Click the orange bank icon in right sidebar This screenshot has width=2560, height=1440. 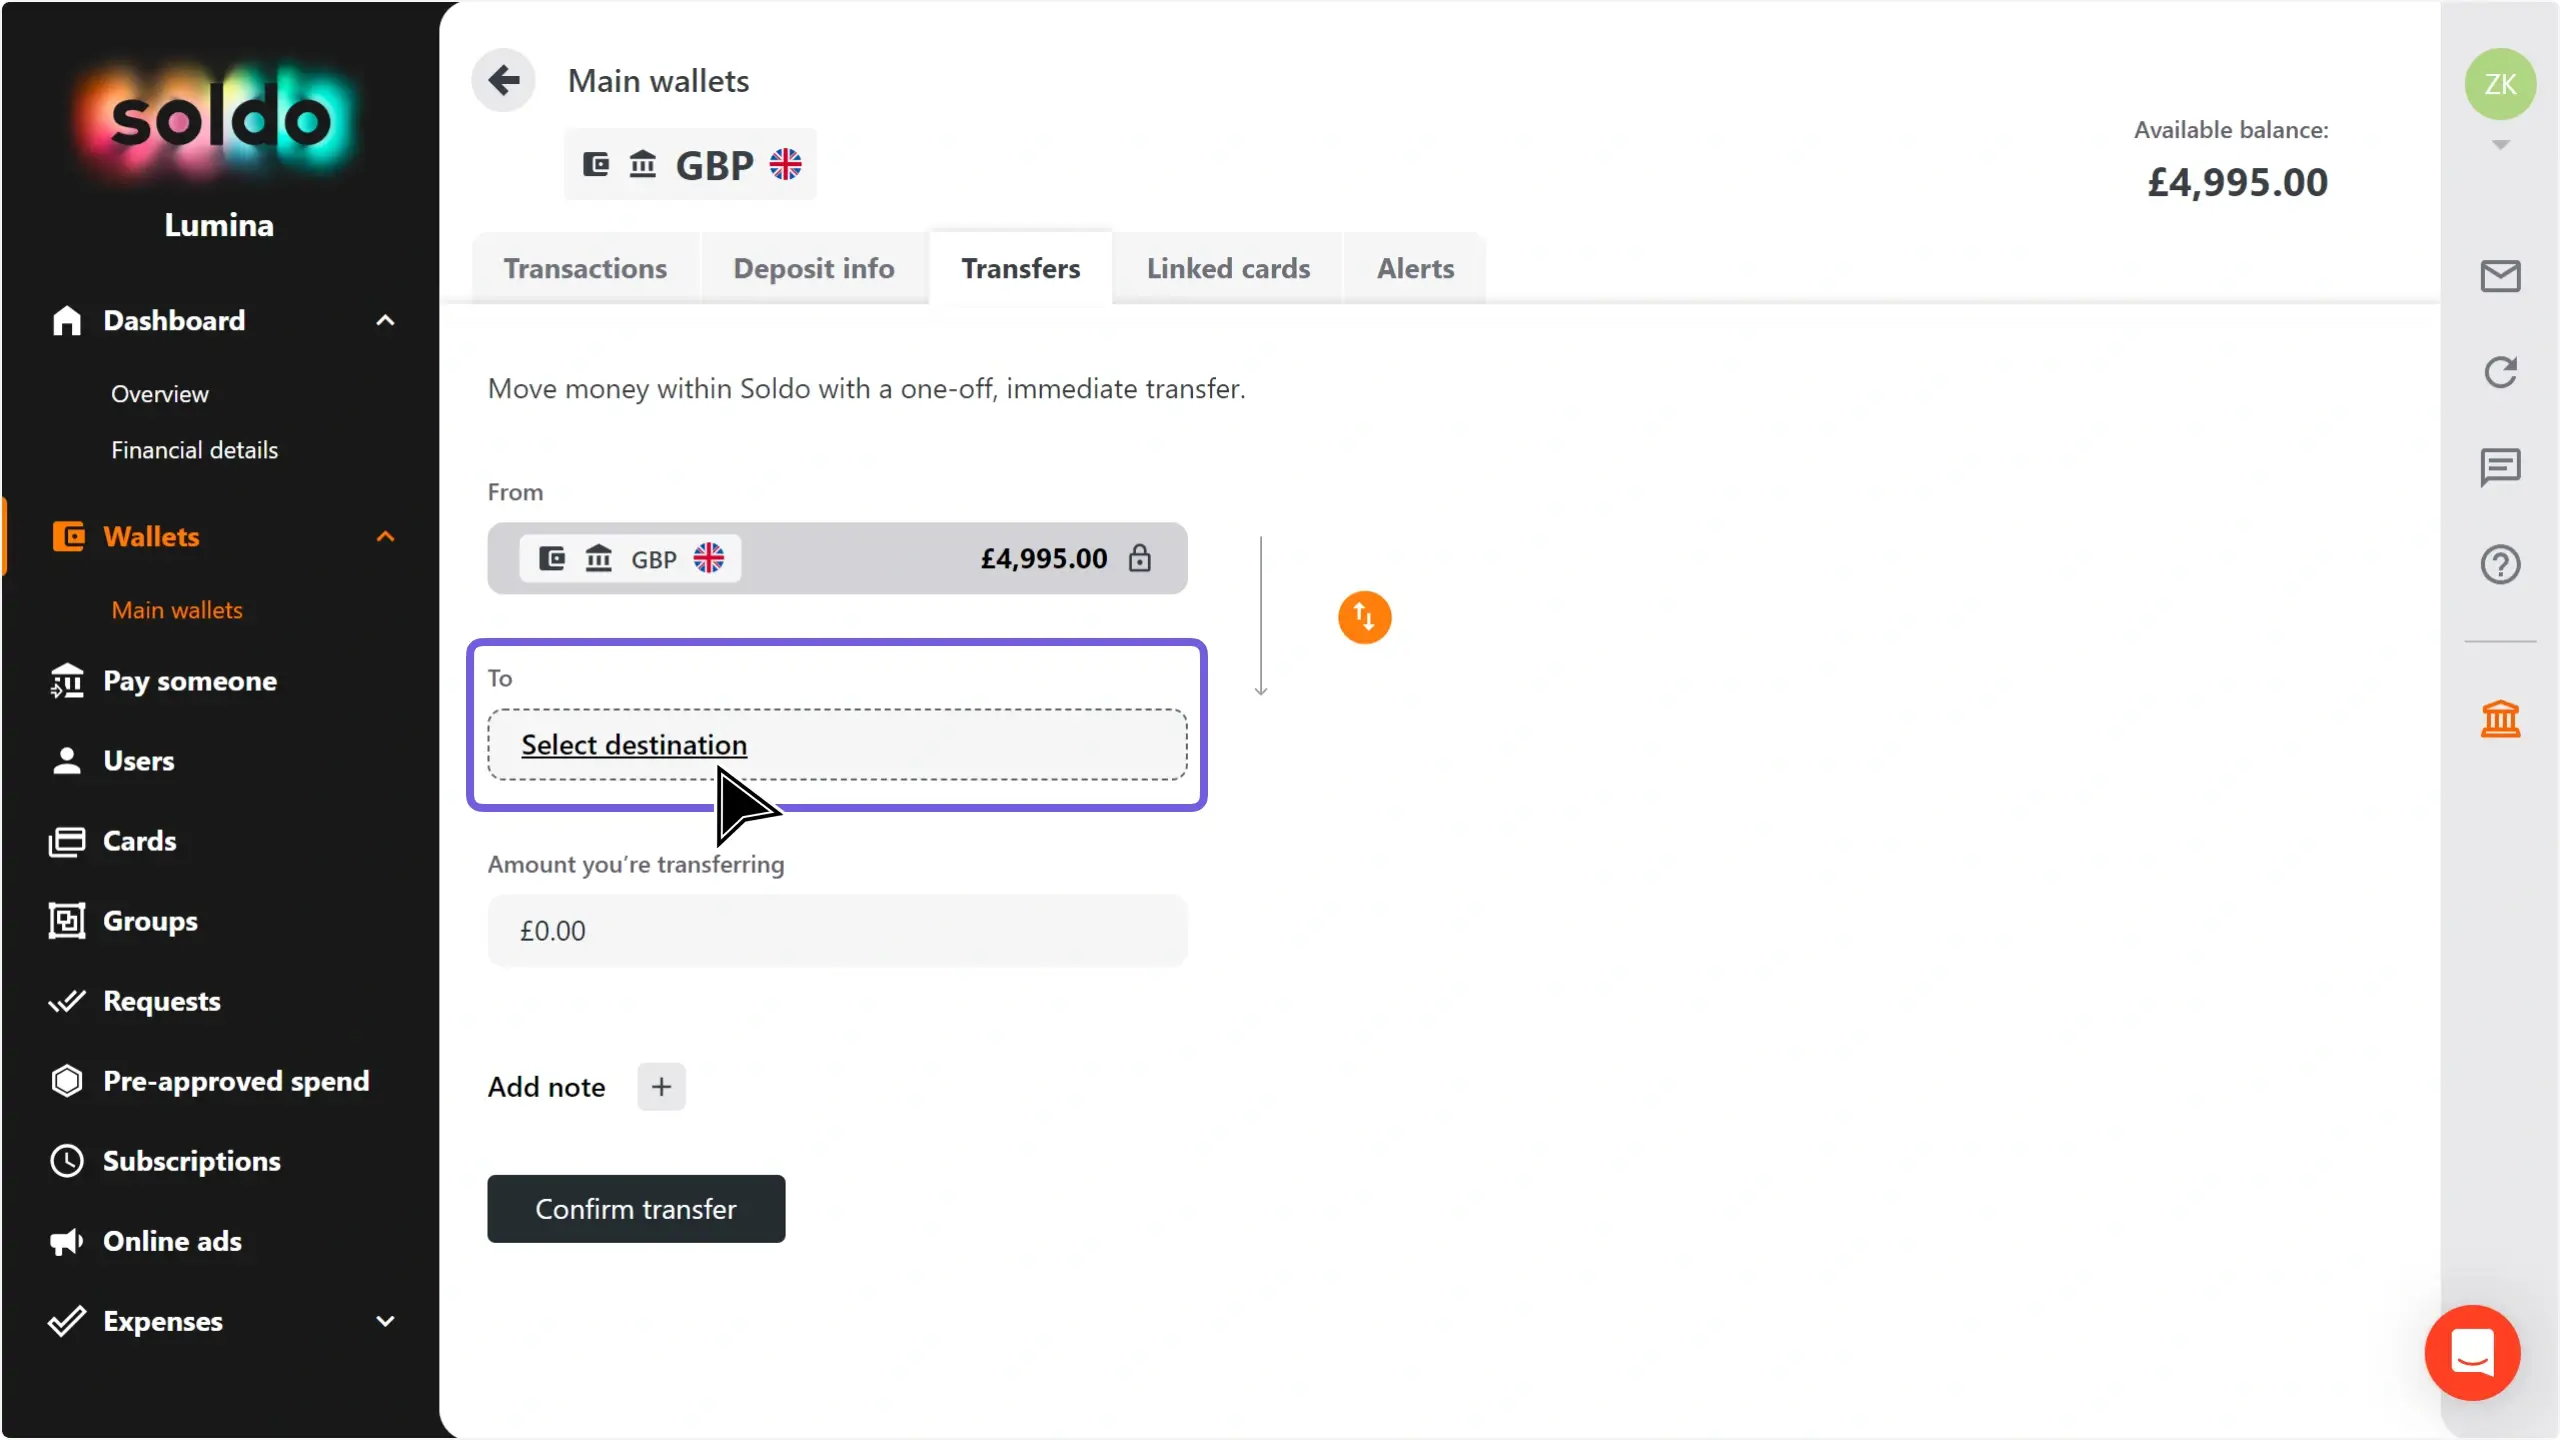click(2500, 718)
